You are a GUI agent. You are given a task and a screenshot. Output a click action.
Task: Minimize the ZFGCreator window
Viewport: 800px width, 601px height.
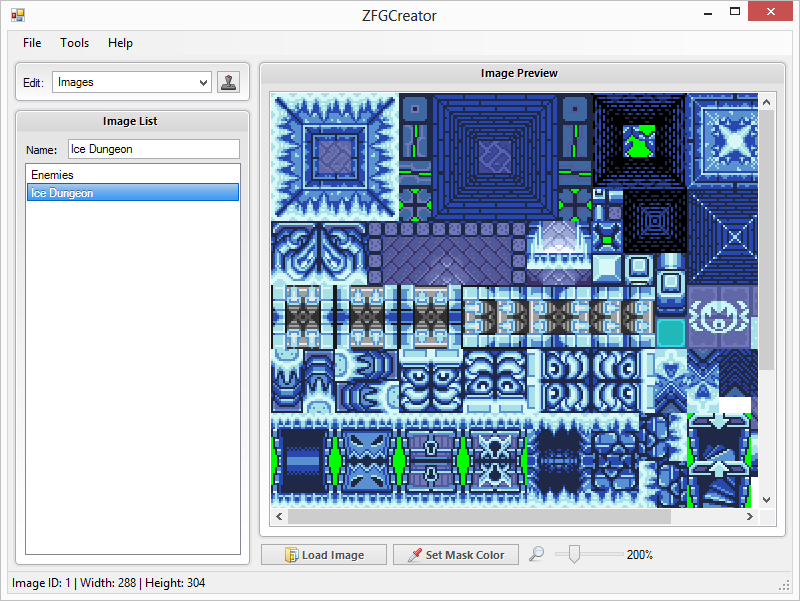(x=708, y=13)
